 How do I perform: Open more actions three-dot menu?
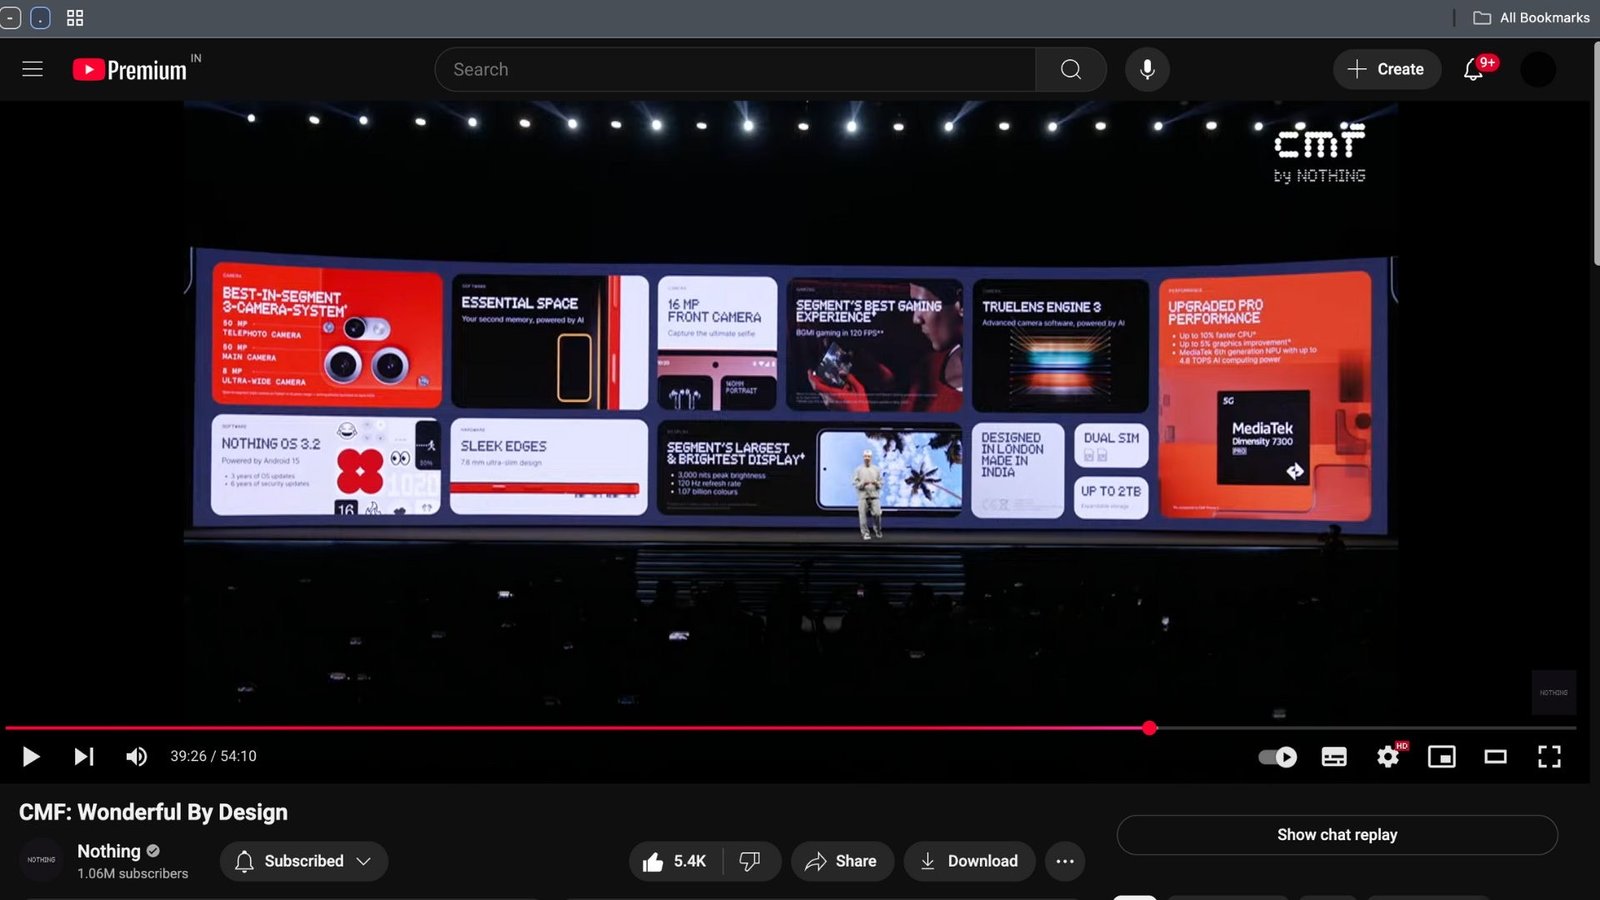click(x=1065, y=861)
